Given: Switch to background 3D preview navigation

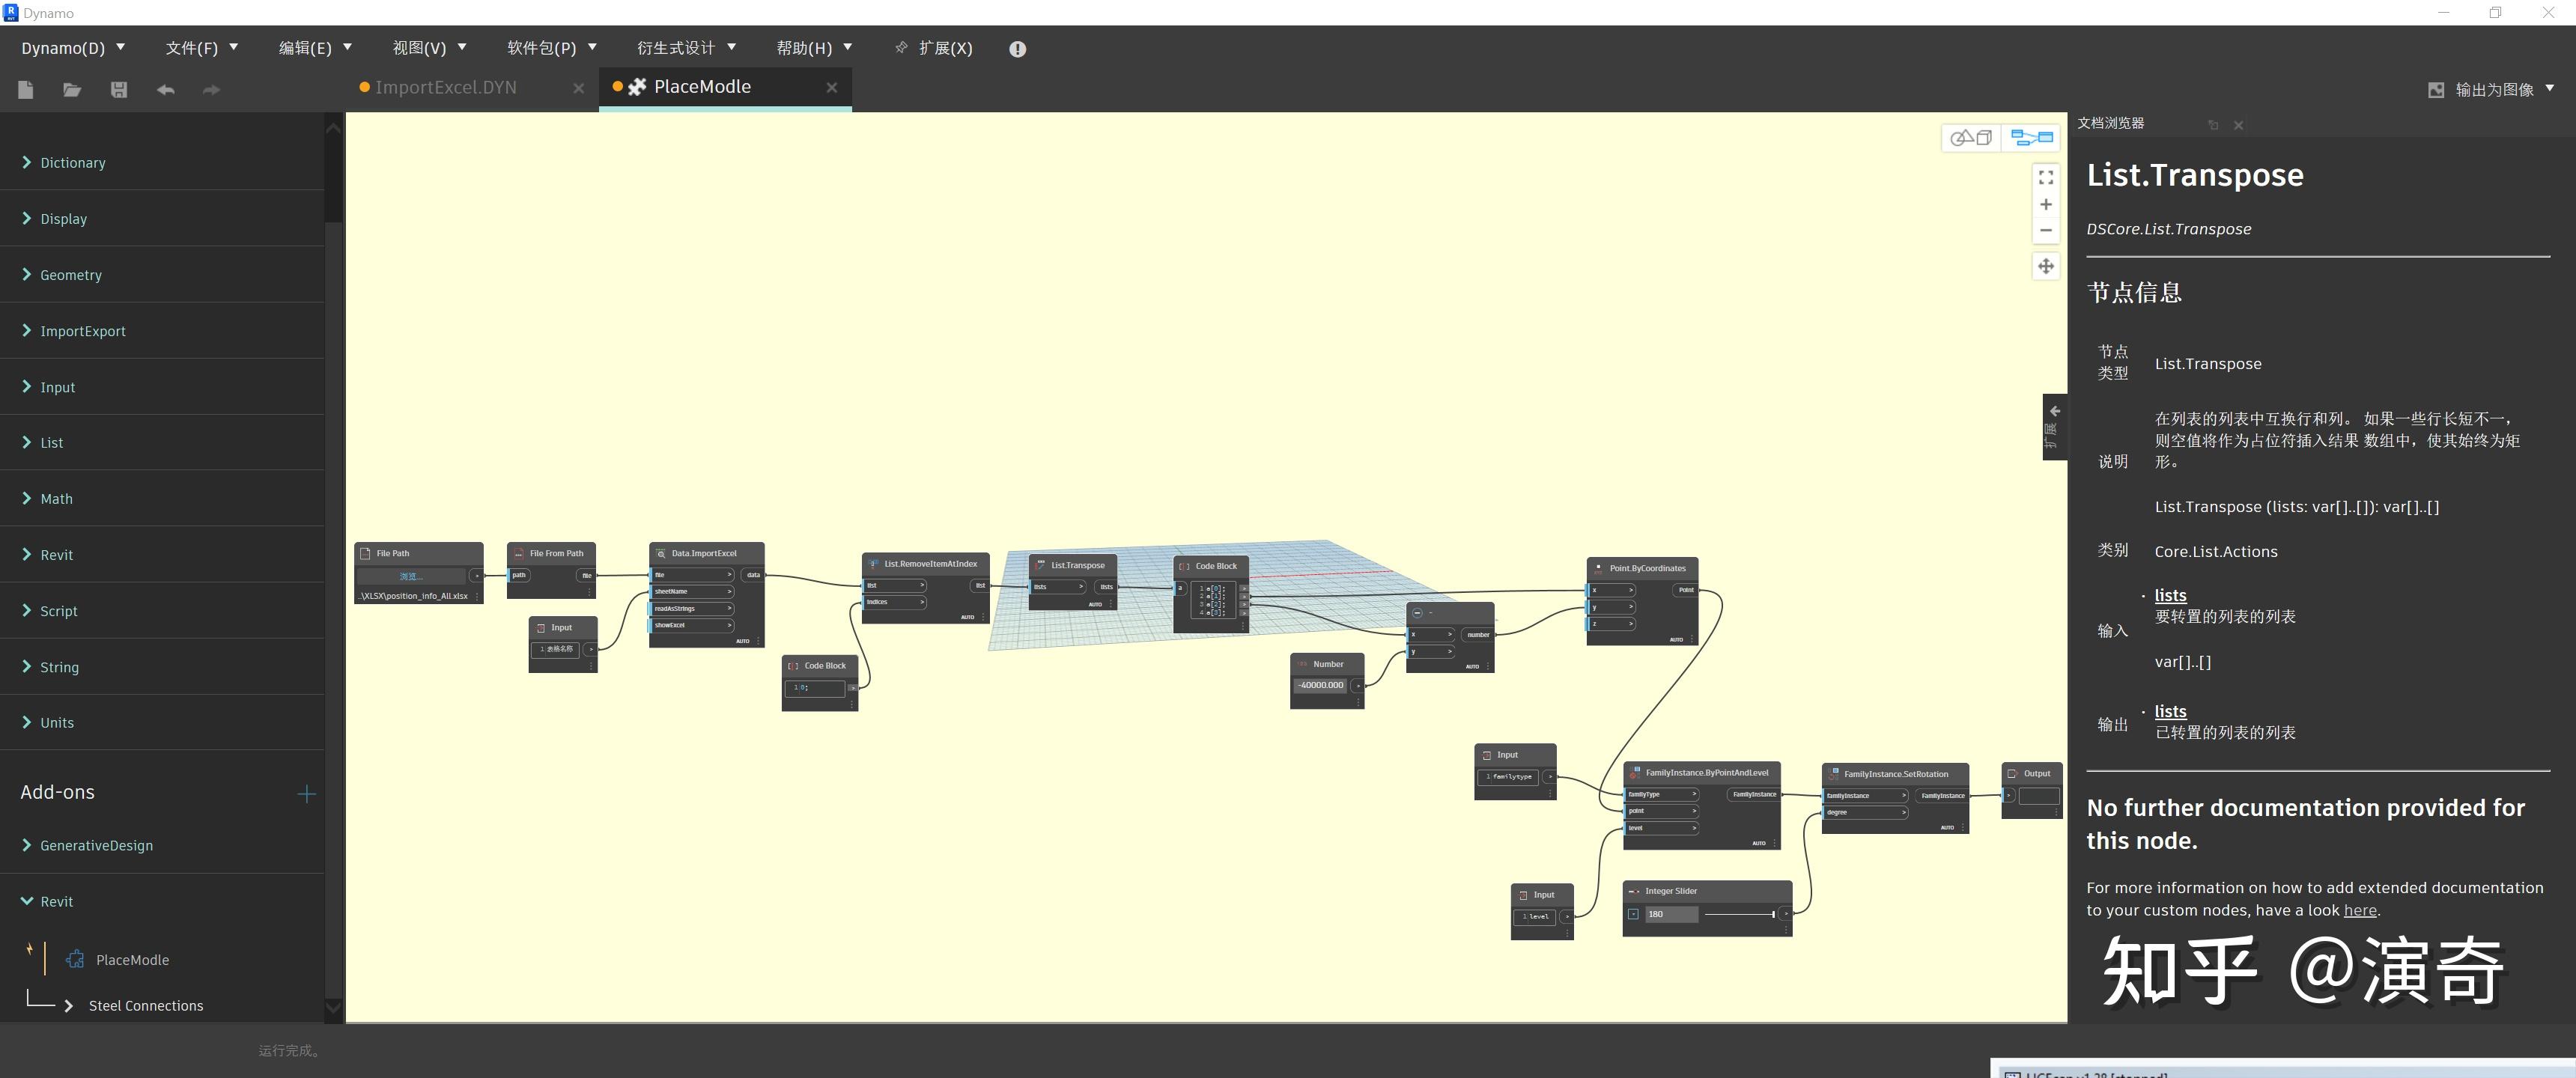Looking at the screenshot, I should 1971,138.
